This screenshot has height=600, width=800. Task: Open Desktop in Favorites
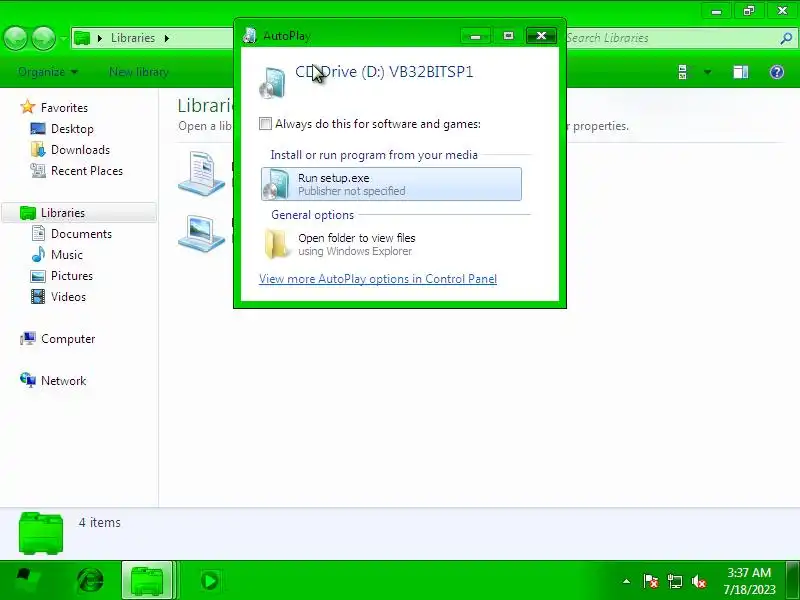[x=72, y=129]
